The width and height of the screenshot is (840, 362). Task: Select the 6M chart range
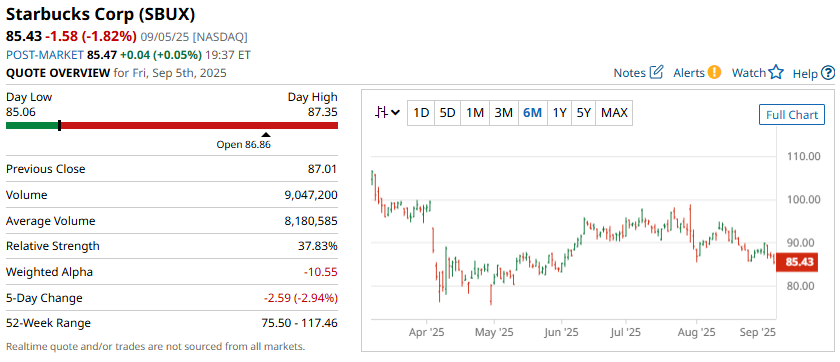tap(532, 113)
